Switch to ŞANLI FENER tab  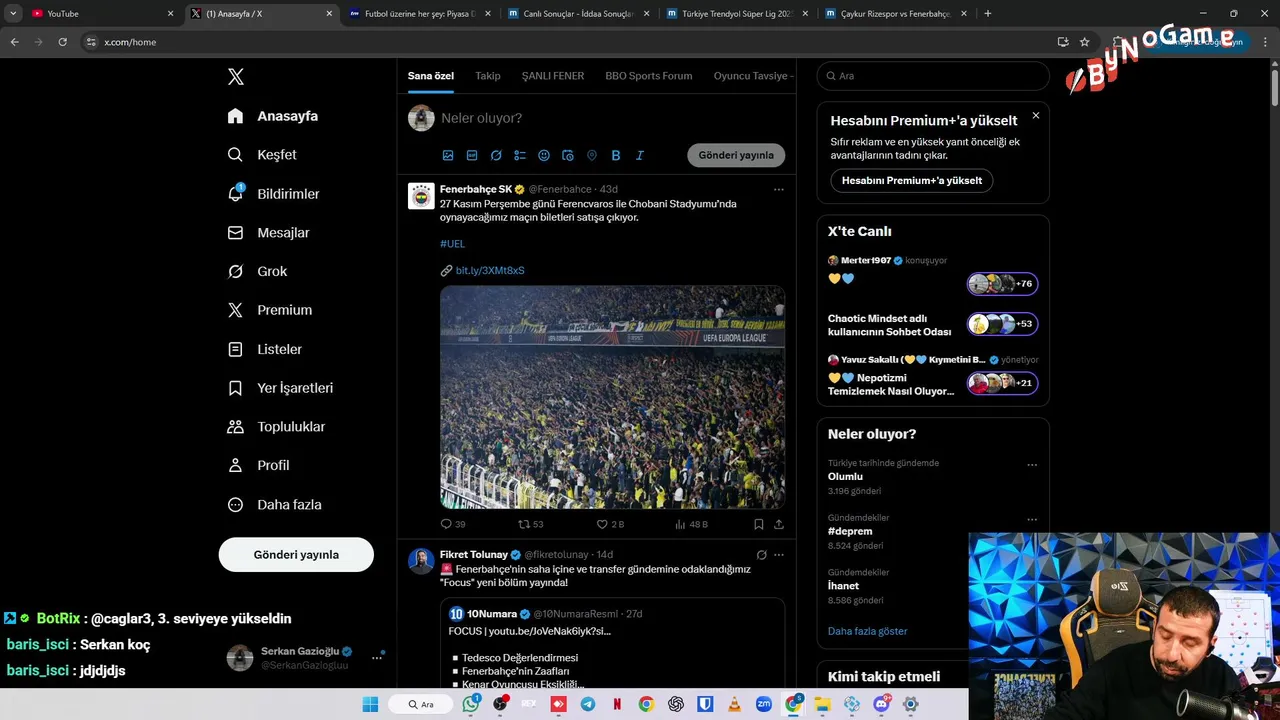552,76
